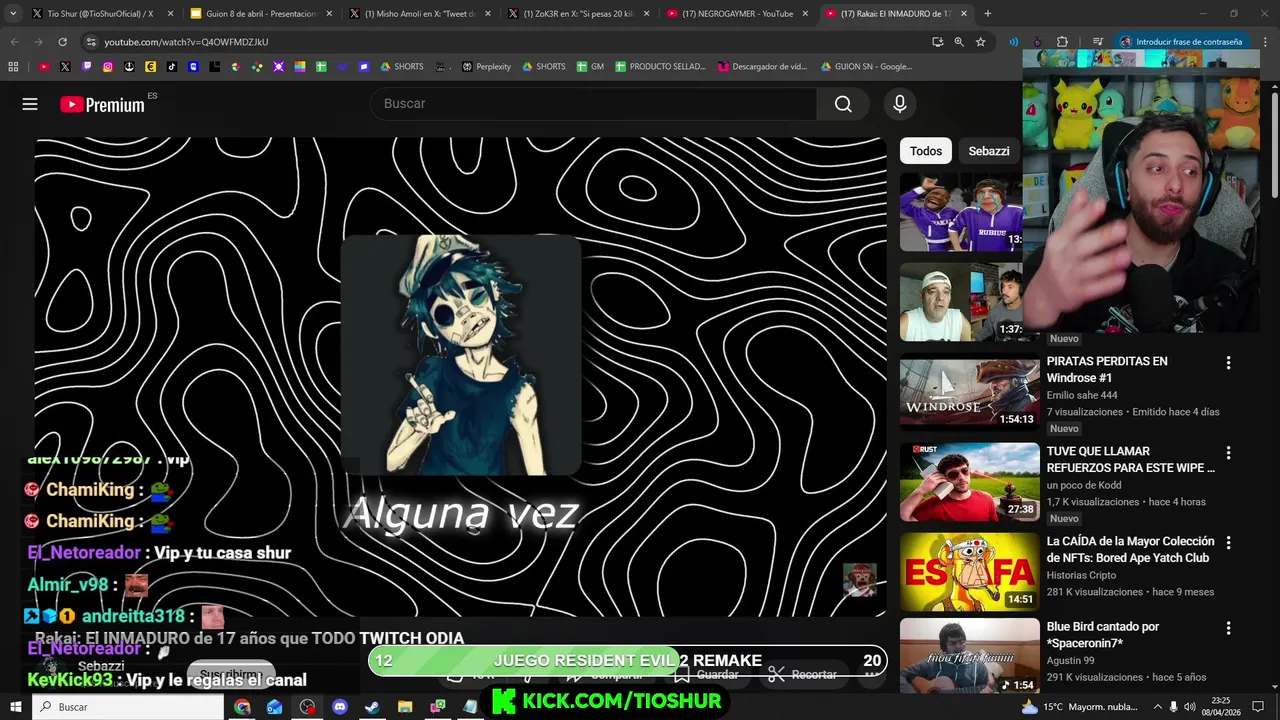
Task: Open the Instagram bookmark icon
Action: pyautogui.click(x=108, y=67)
